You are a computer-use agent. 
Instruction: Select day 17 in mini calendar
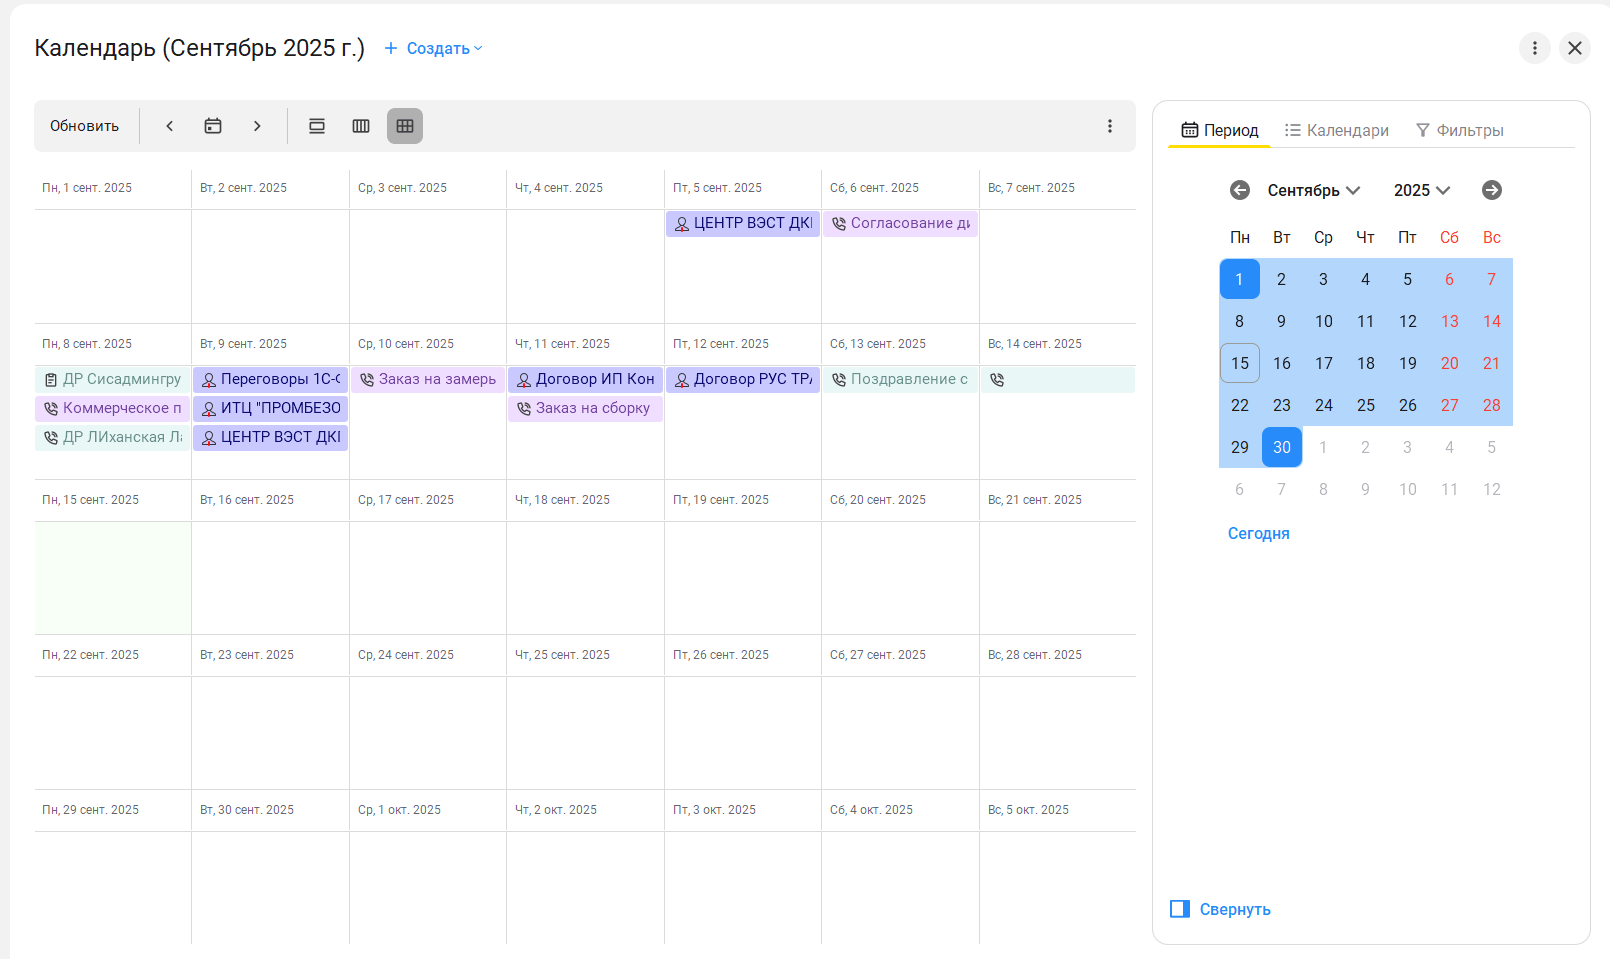(x=1323, y=363)
